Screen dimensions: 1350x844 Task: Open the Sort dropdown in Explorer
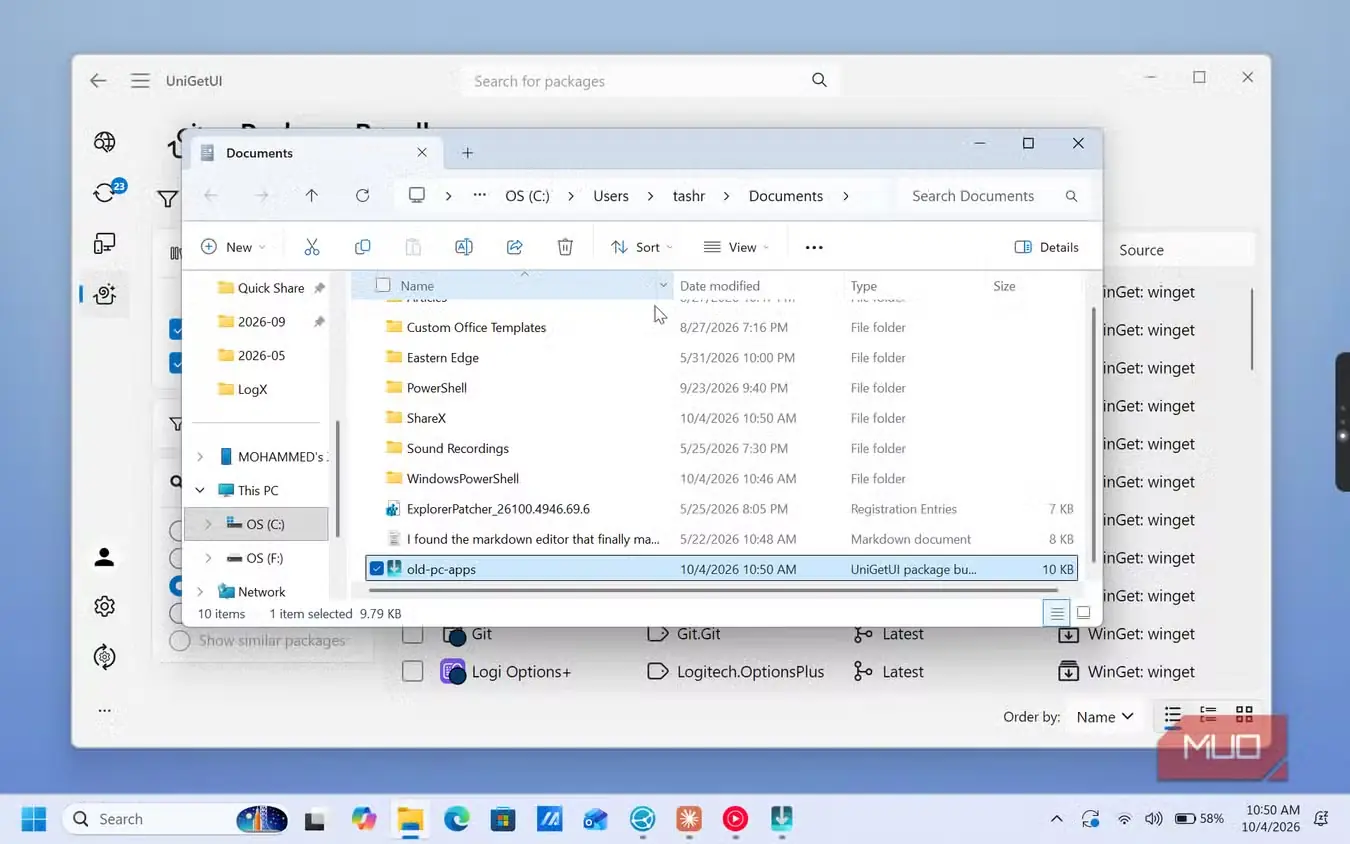coord(642,247)
